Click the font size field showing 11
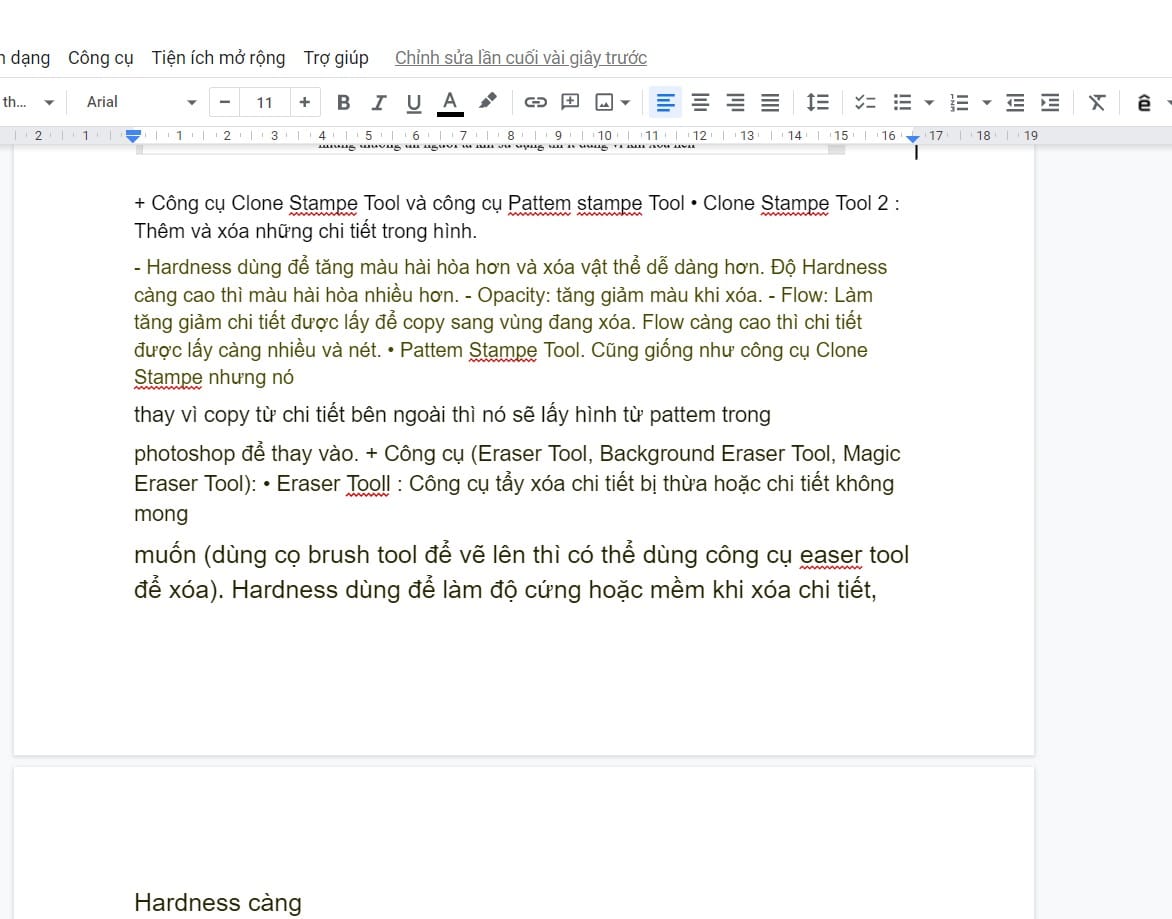 [265, 102]
